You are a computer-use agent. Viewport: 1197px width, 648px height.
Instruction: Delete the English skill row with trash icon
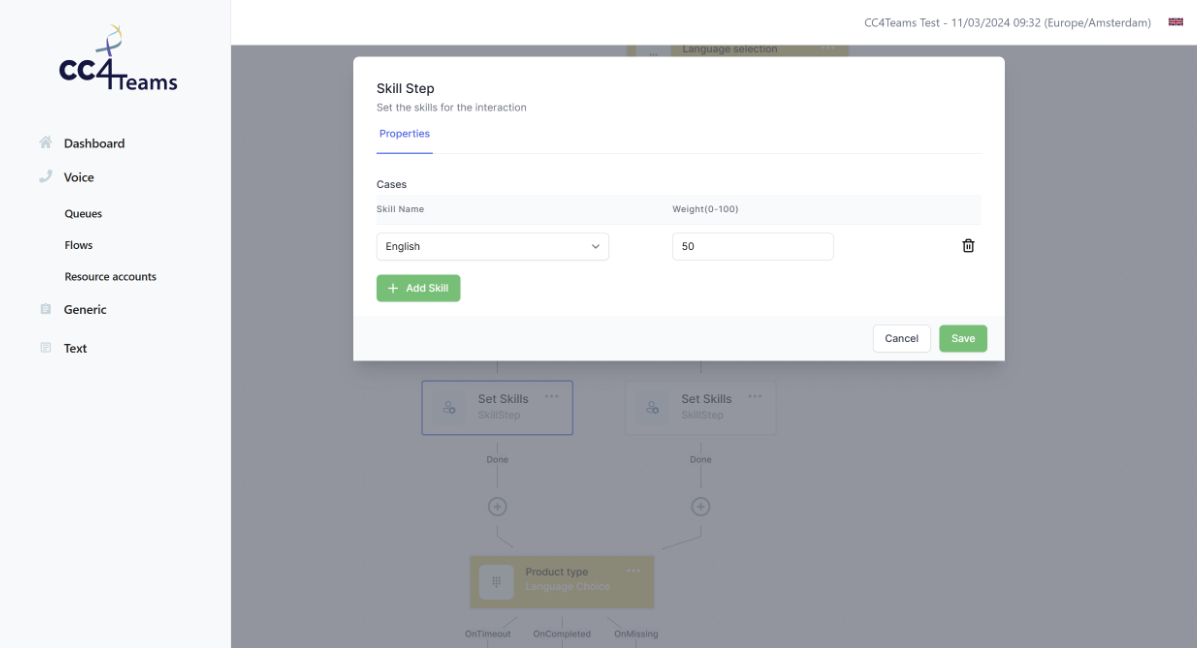[x=968, y=246]
